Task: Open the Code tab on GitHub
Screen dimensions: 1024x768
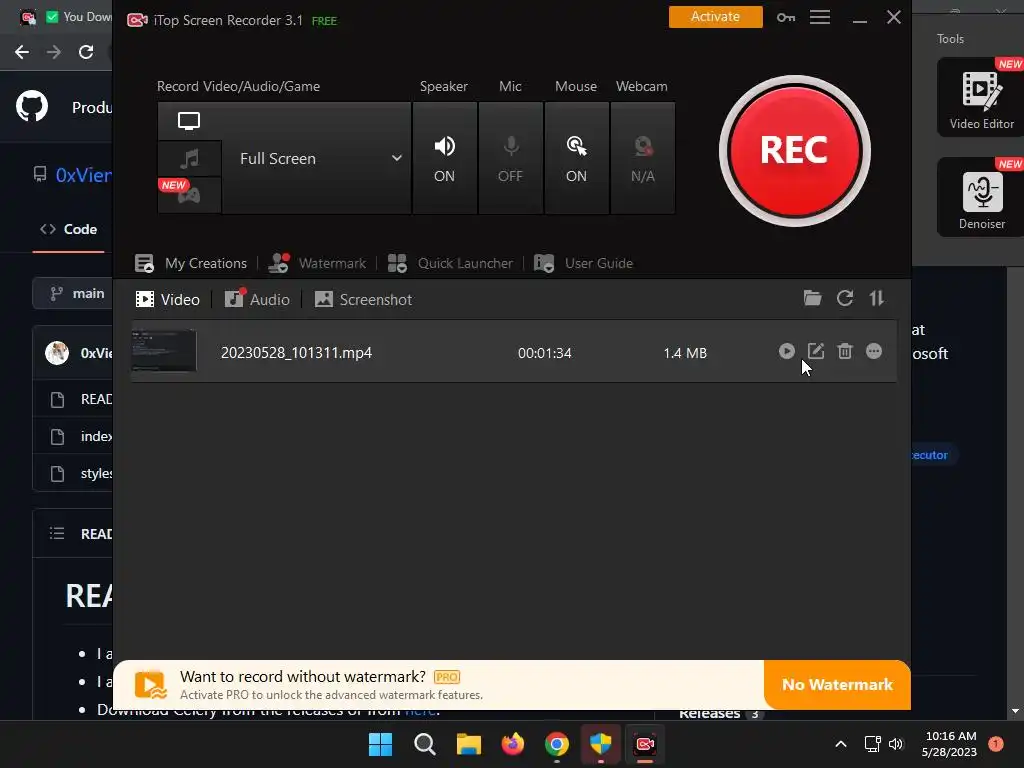Action: click(69, 229)
